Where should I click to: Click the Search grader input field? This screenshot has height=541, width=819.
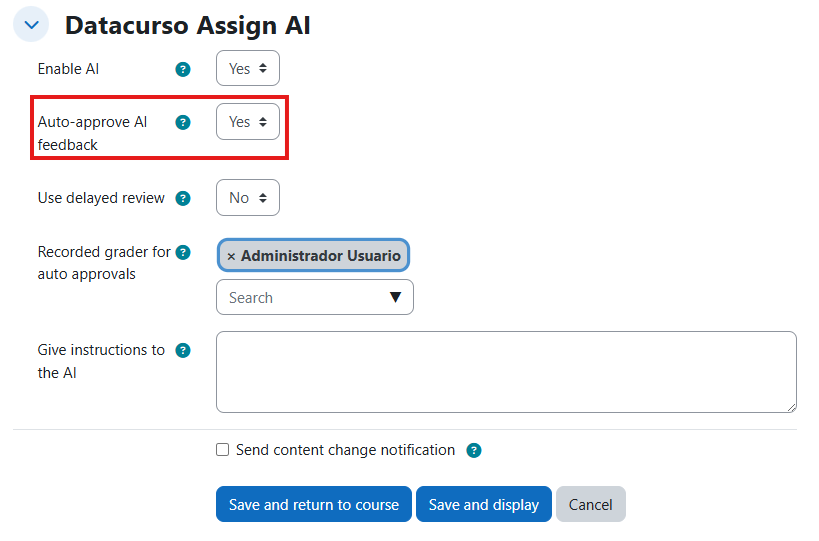coord(300,298)
